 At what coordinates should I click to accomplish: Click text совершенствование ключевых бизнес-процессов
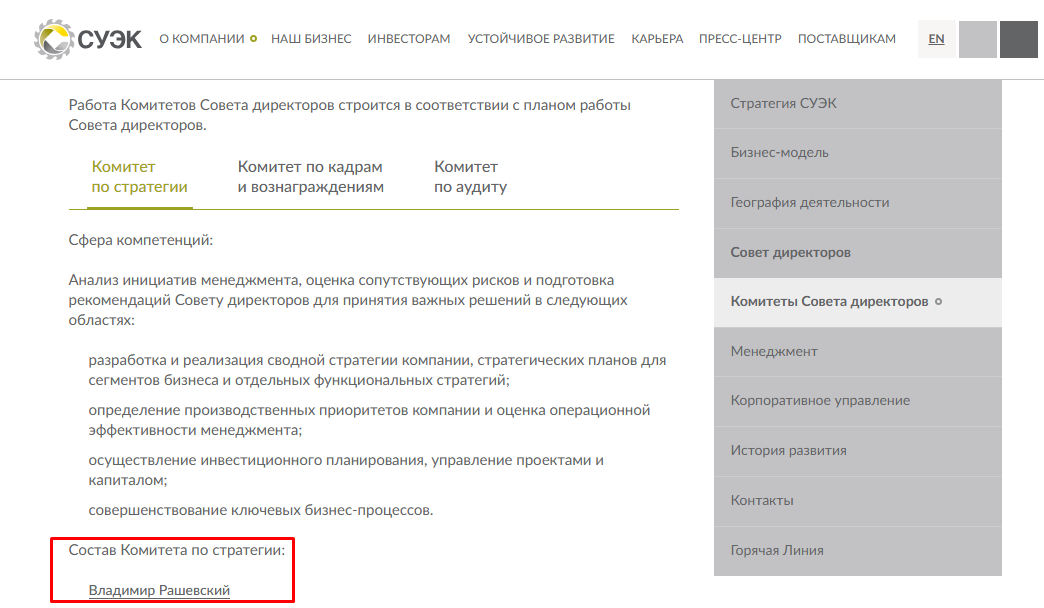(x=260, y=510)
